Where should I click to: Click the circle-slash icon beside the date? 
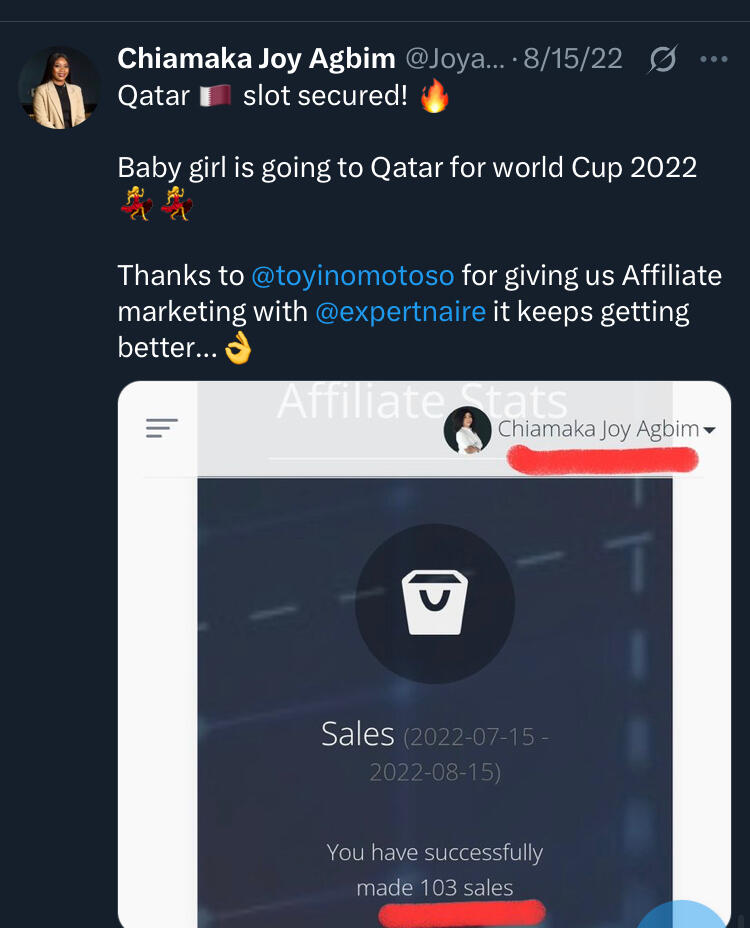point(662,60)
